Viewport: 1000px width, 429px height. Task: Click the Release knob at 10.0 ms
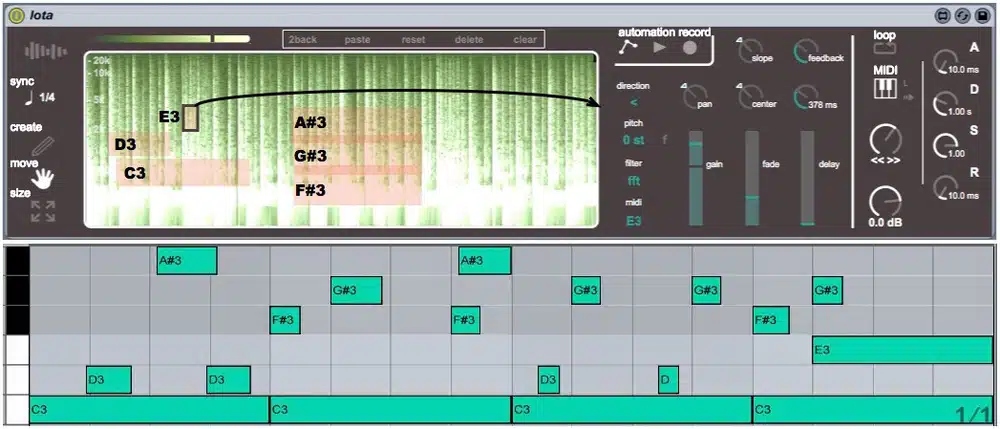944,187
